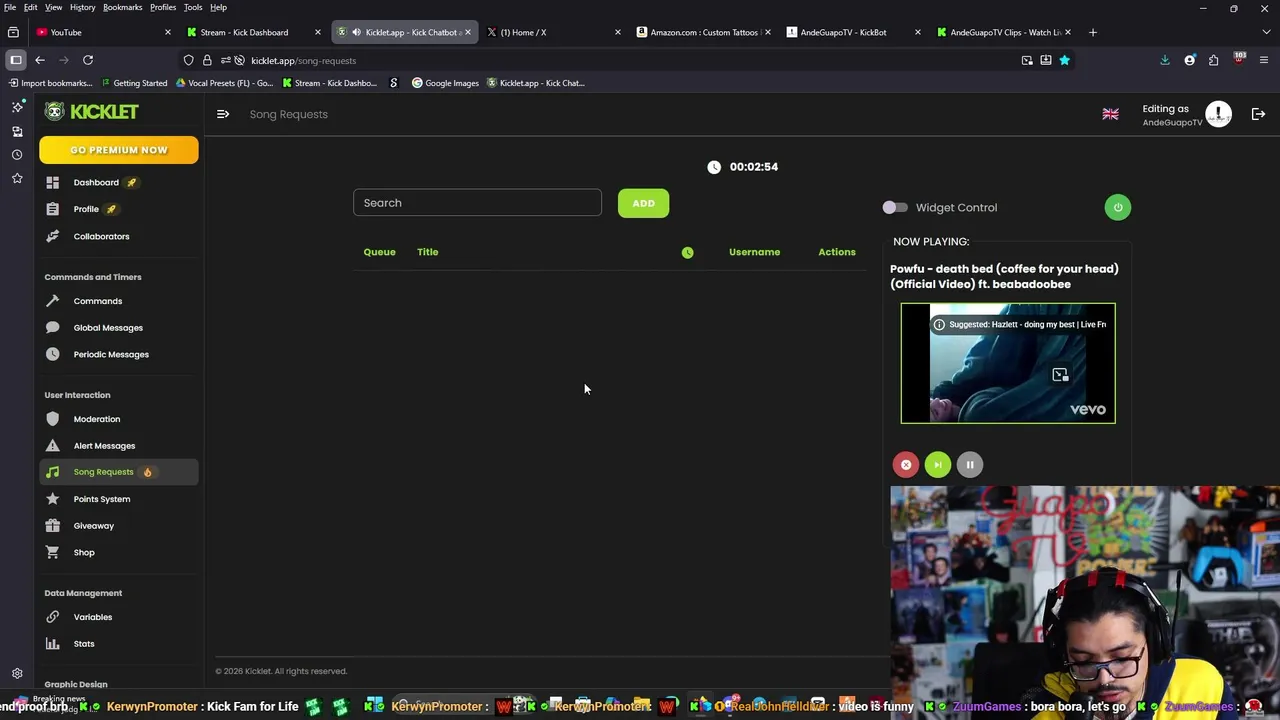
Task: Open Periodic Messages
Action: pyautogui.click(x=118, y=354)
